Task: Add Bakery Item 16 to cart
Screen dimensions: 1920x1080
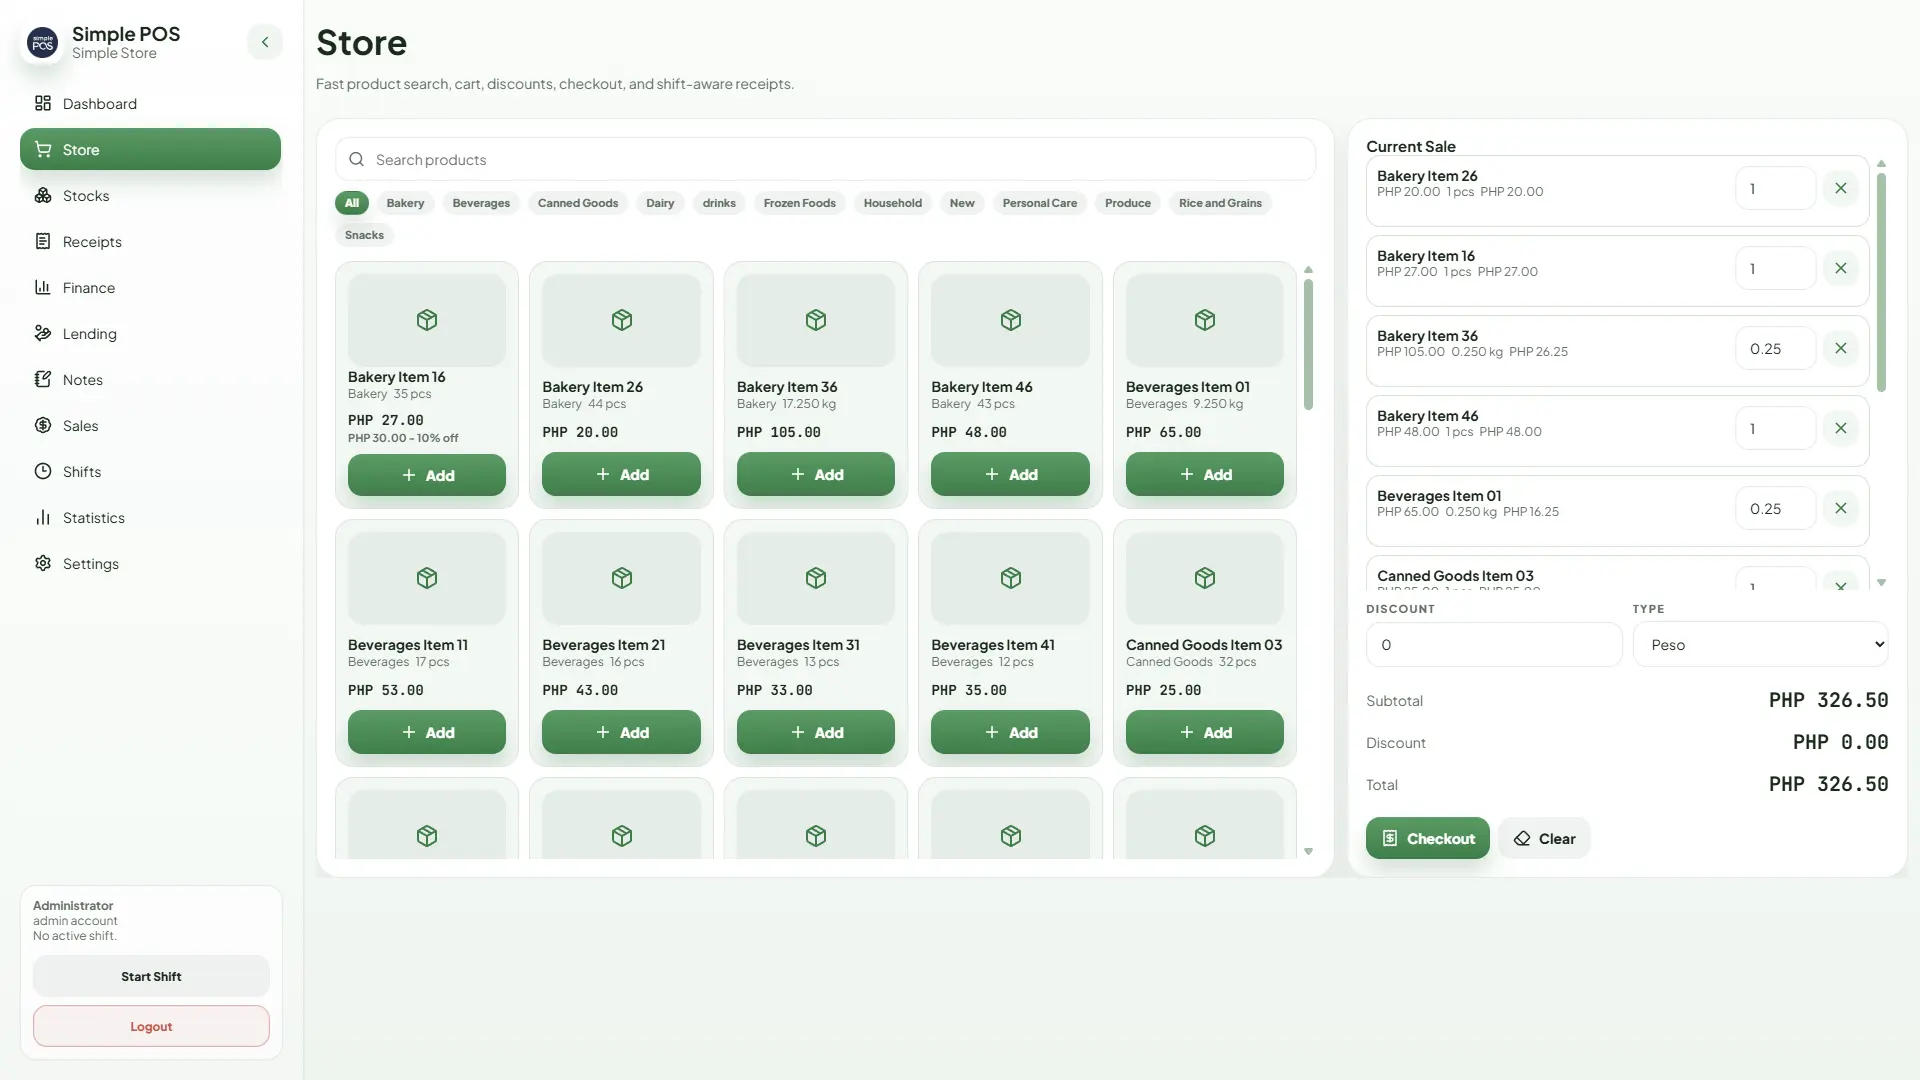Action: pos(427,475)
